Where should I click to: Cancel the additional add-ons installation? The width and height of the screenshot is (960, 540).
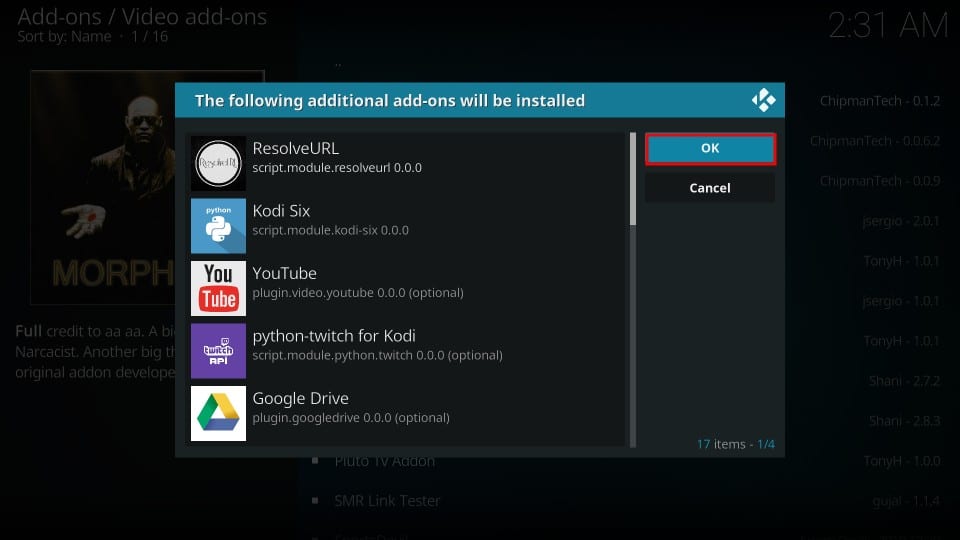710,188
